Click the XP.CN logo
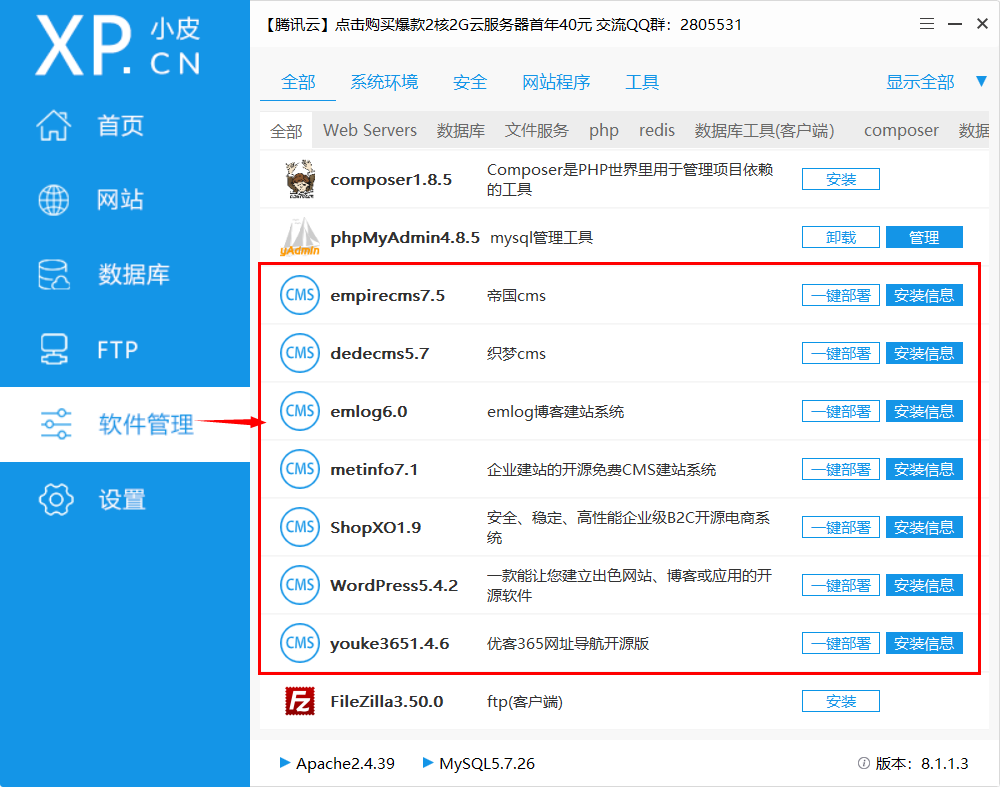Screen dimensions: 1000x787 pyautogui.click(x=118, y=46)
